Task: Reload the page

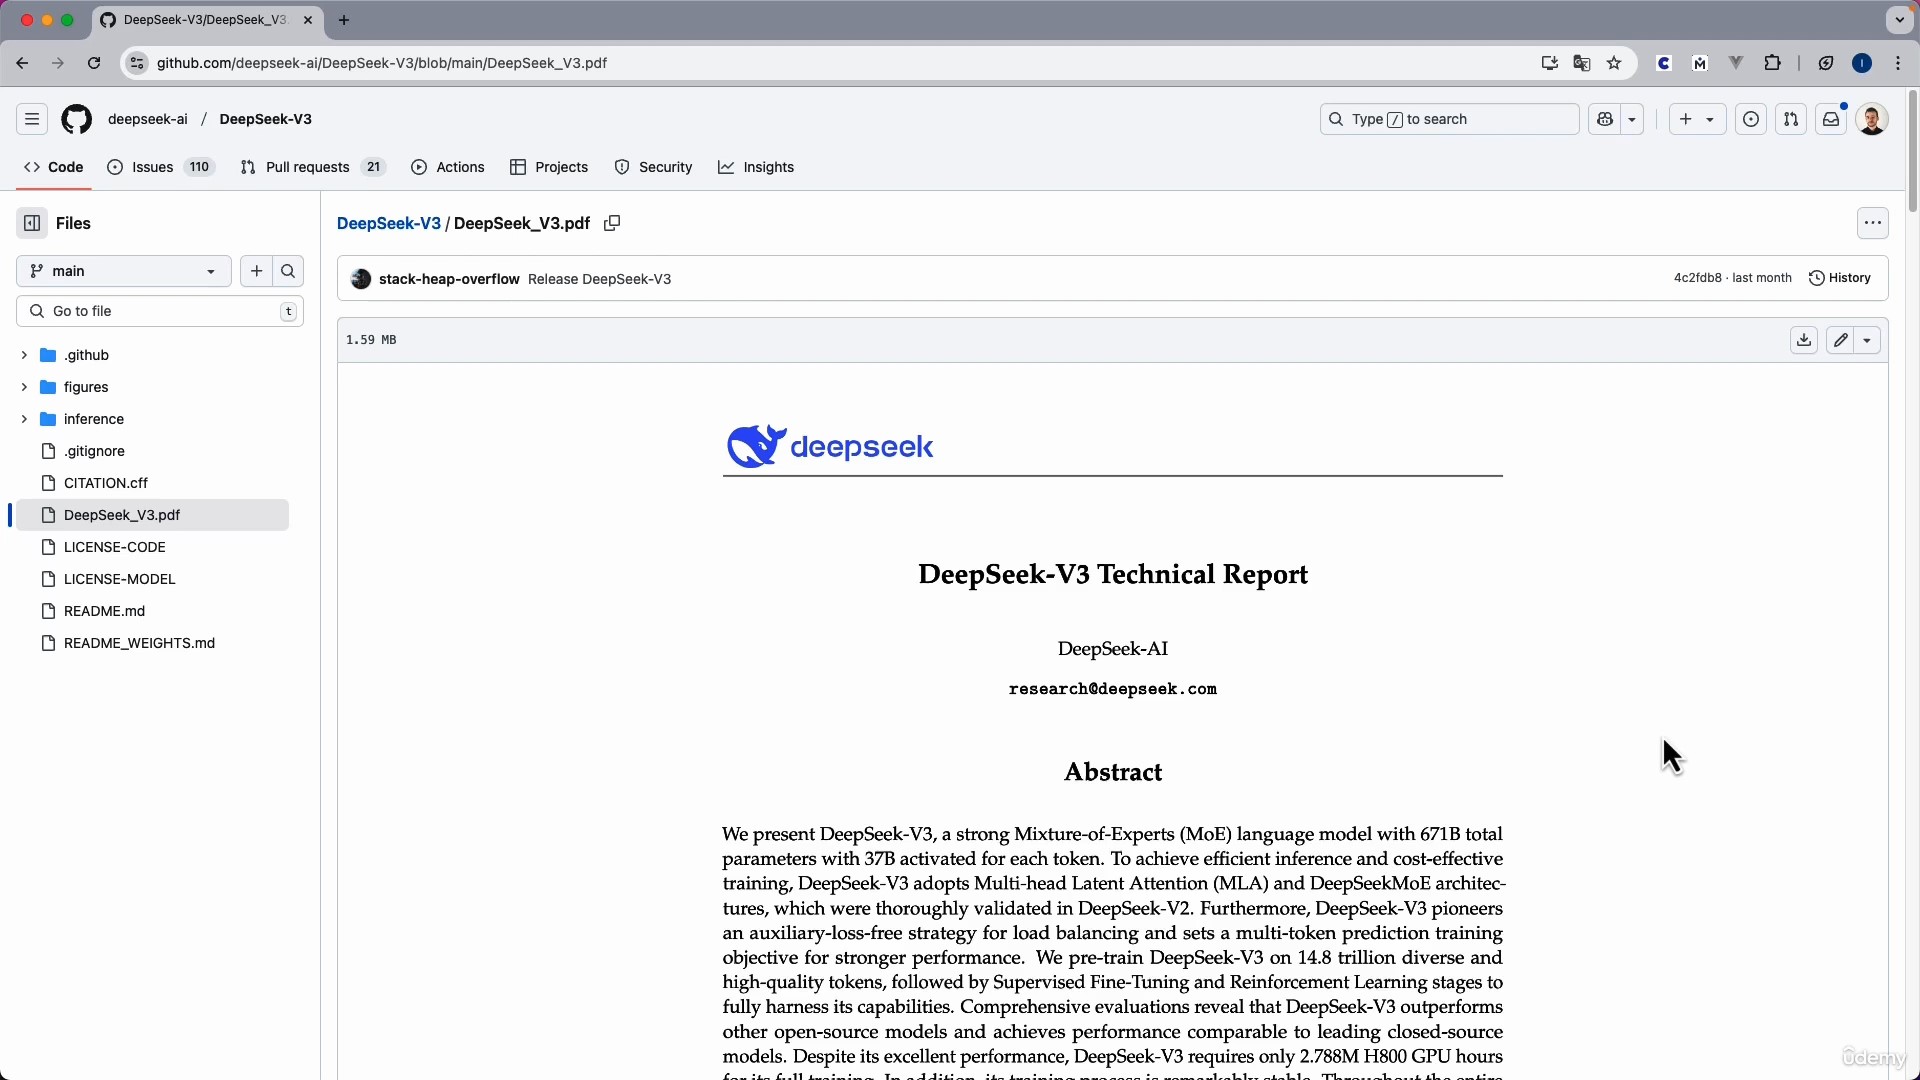Action: point(94,63)
